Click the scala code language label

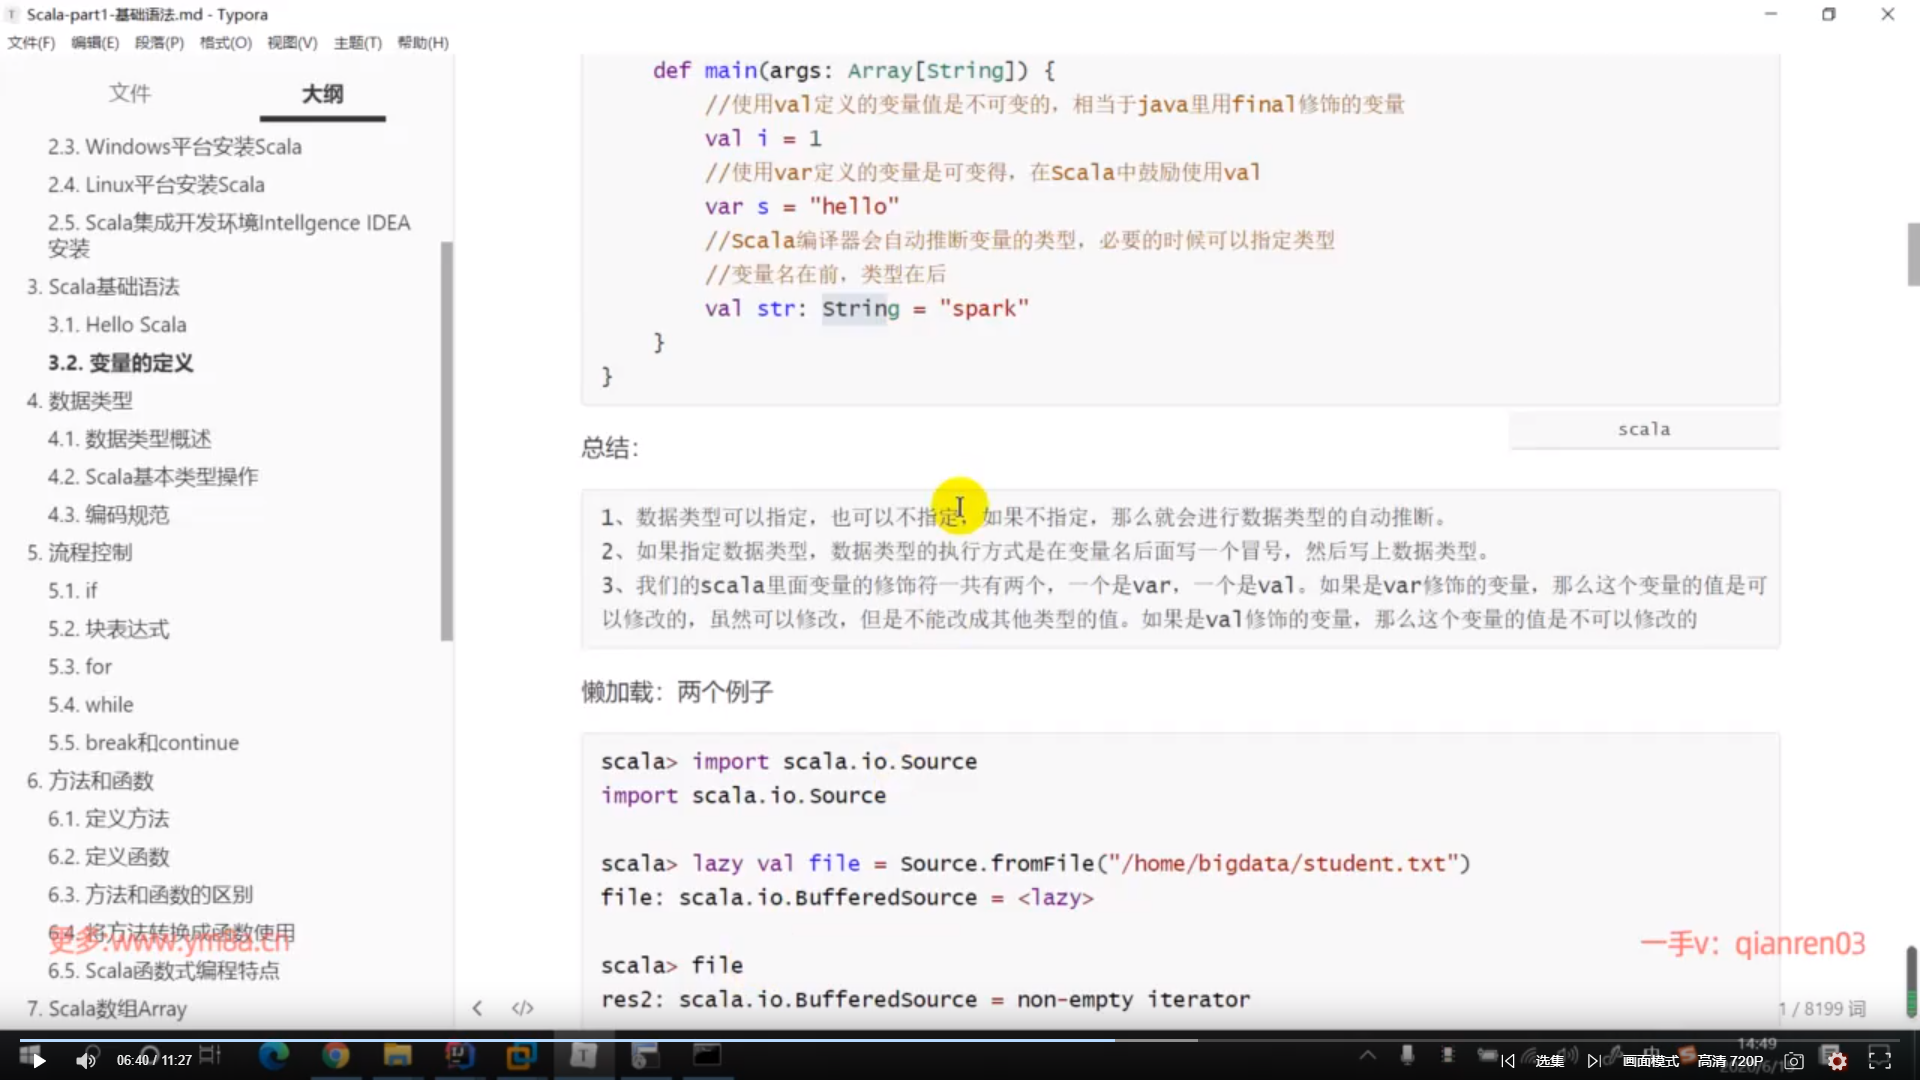(x=1644, y=429)
